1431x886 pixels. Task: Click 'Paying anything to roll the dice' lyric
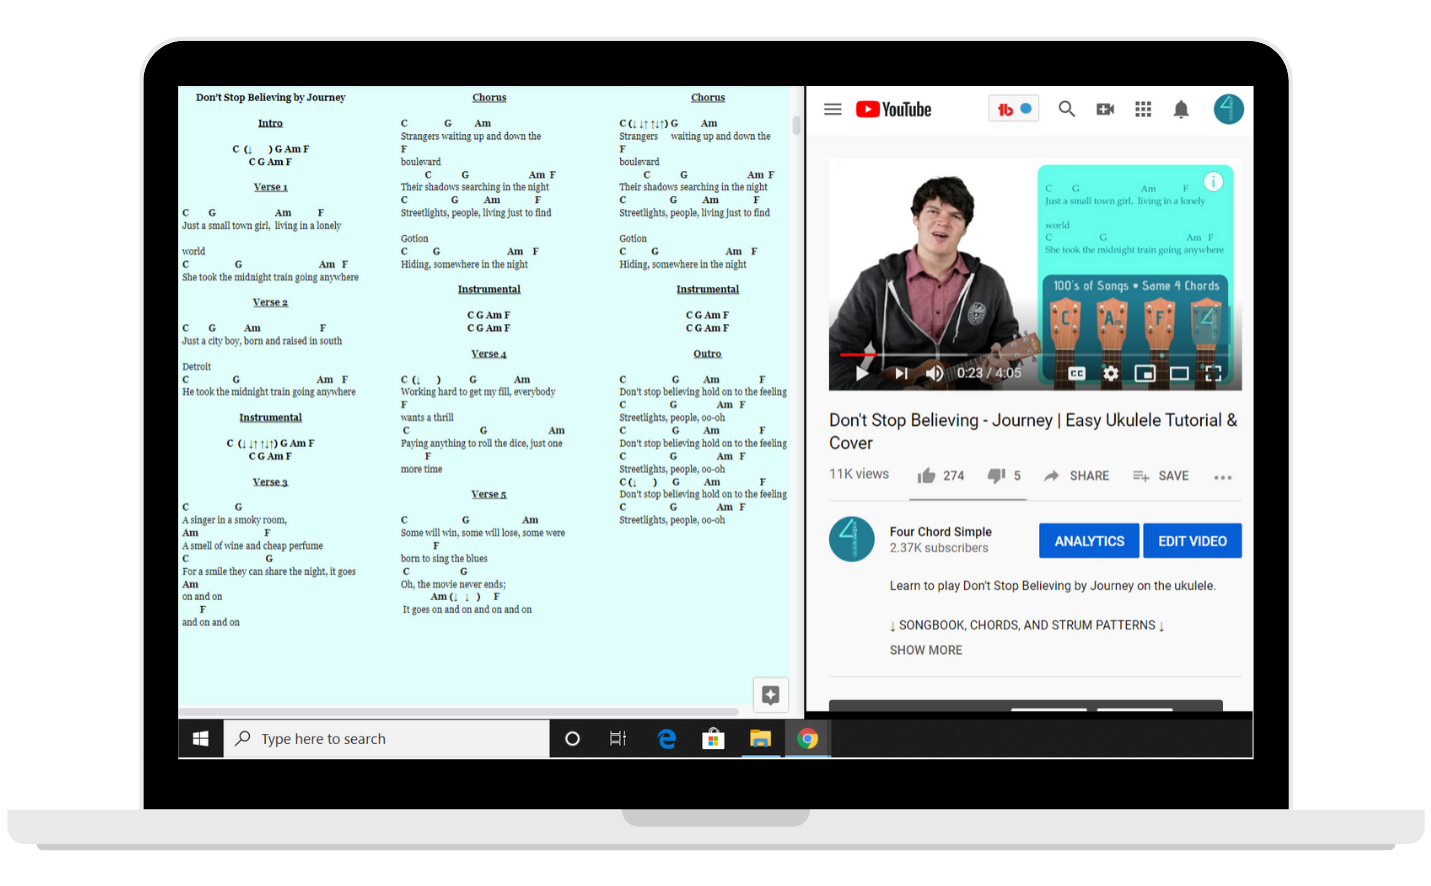481,443
